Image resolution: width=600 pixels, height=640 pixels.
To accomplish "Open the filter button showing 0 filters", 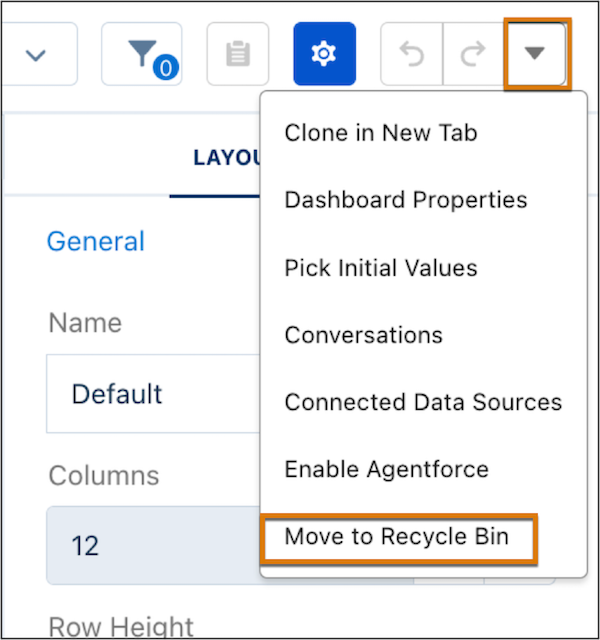I will click(142, 54).
